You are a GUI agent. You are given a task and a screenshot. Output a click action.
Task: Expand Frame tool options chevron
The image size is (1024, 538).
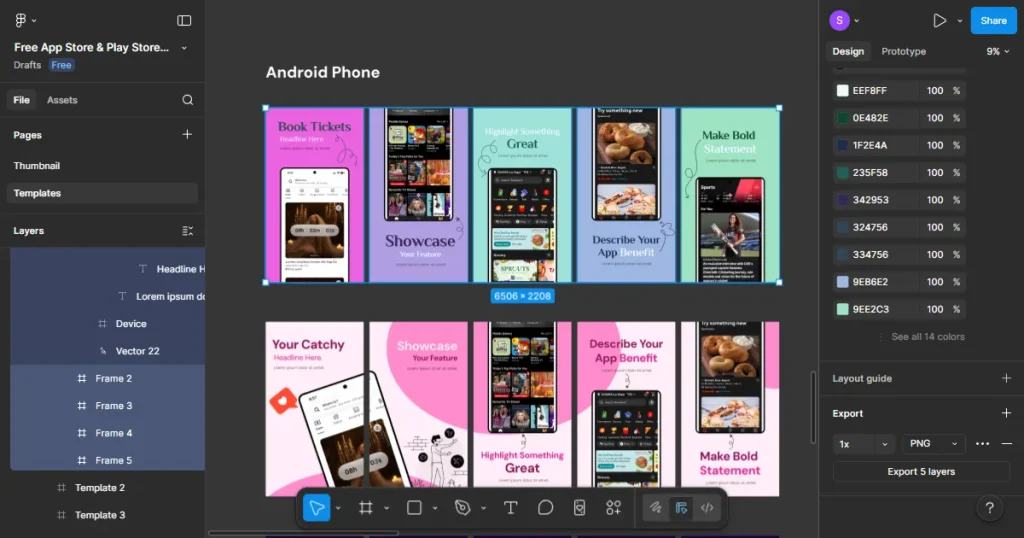click(386, 508)
